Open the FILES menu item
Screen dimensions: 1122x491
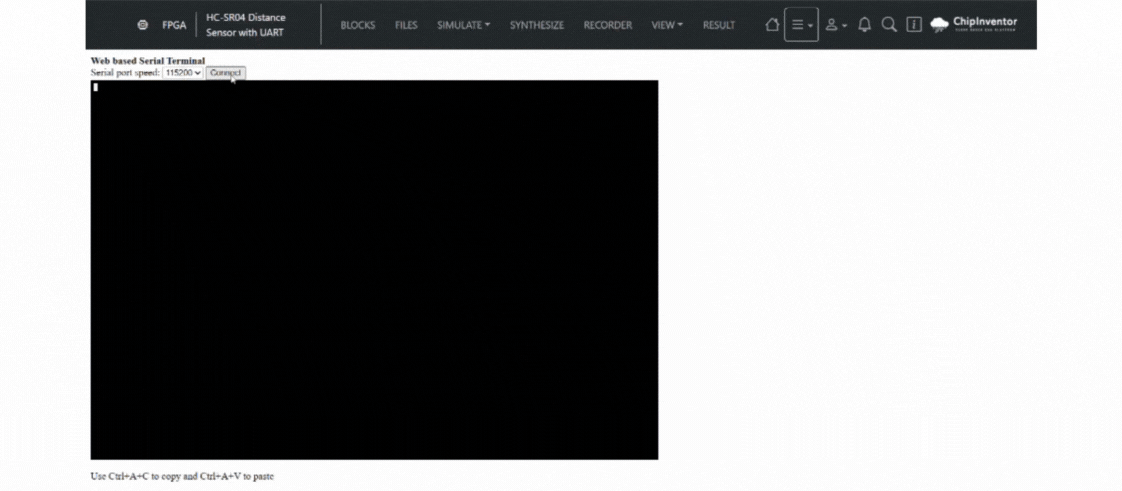pos(406,25)
